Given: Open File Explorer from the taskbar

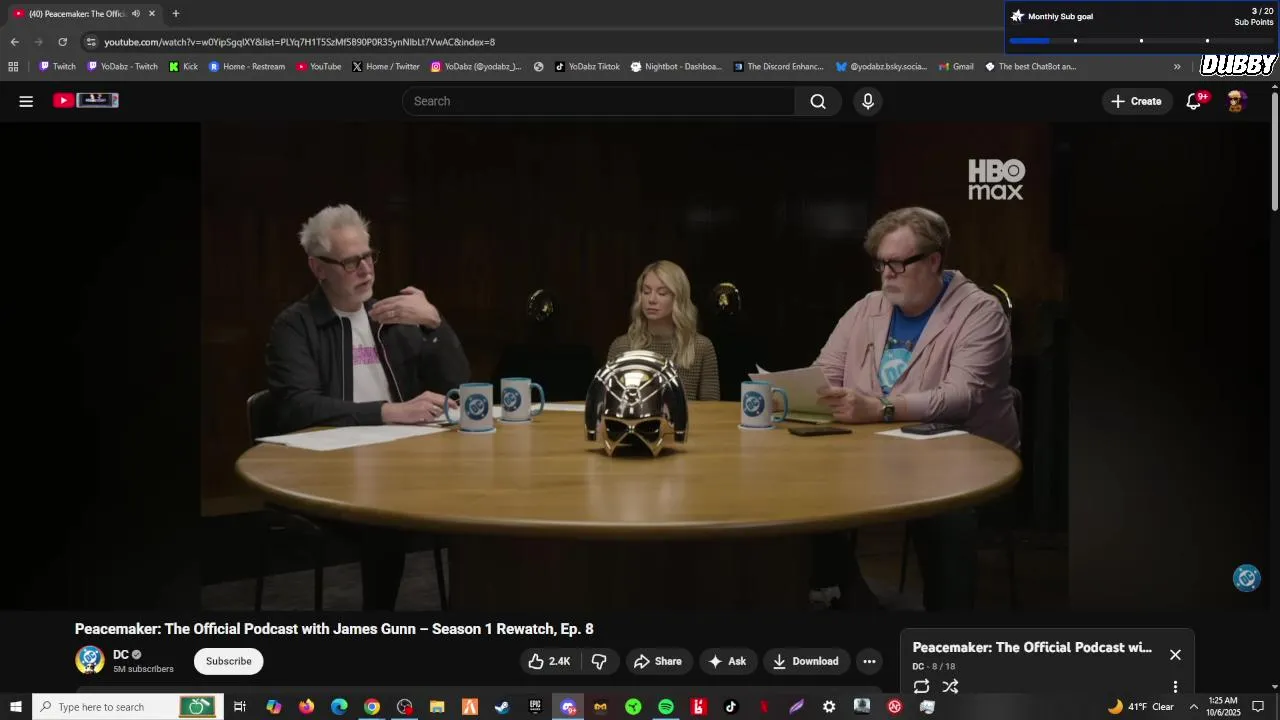Looking at the screenshot, I should point(437,707).
